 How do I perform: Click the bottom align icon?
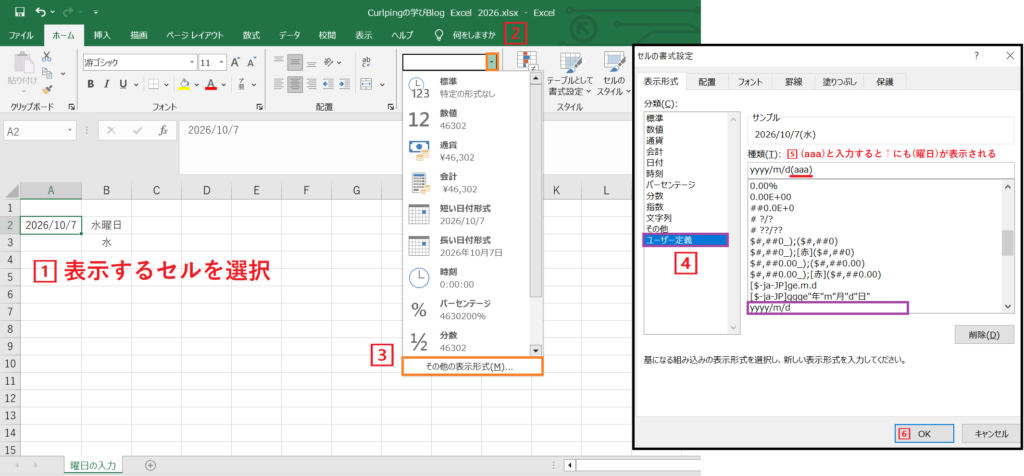coord(312,63)
